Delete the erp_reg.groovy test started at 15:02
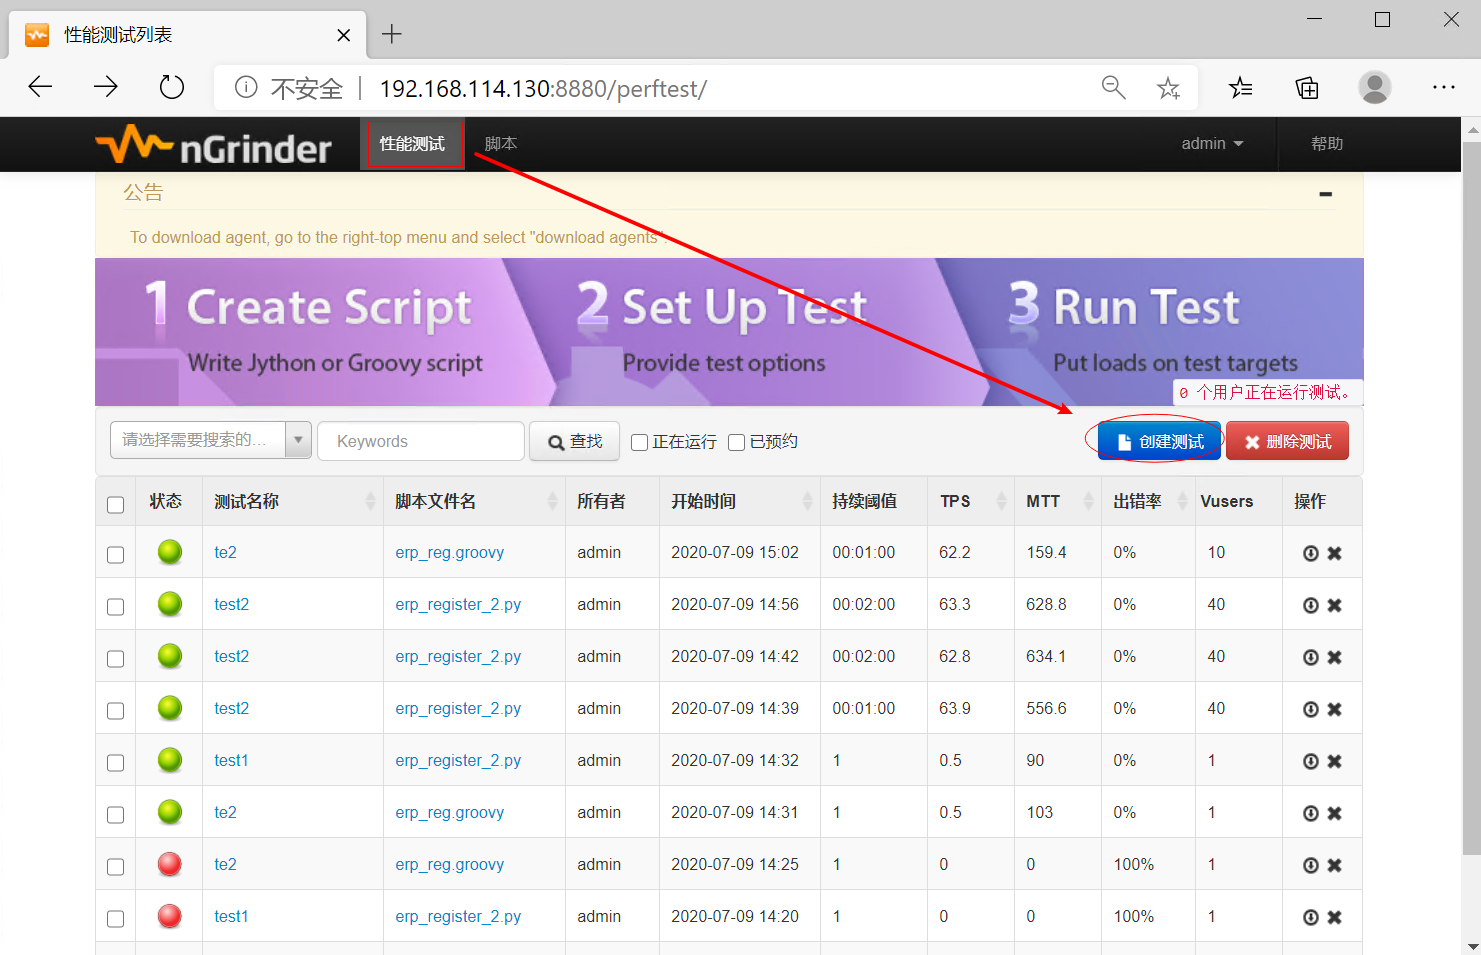This screenshot has width=1481, height=955. [x=1334, y=553]
